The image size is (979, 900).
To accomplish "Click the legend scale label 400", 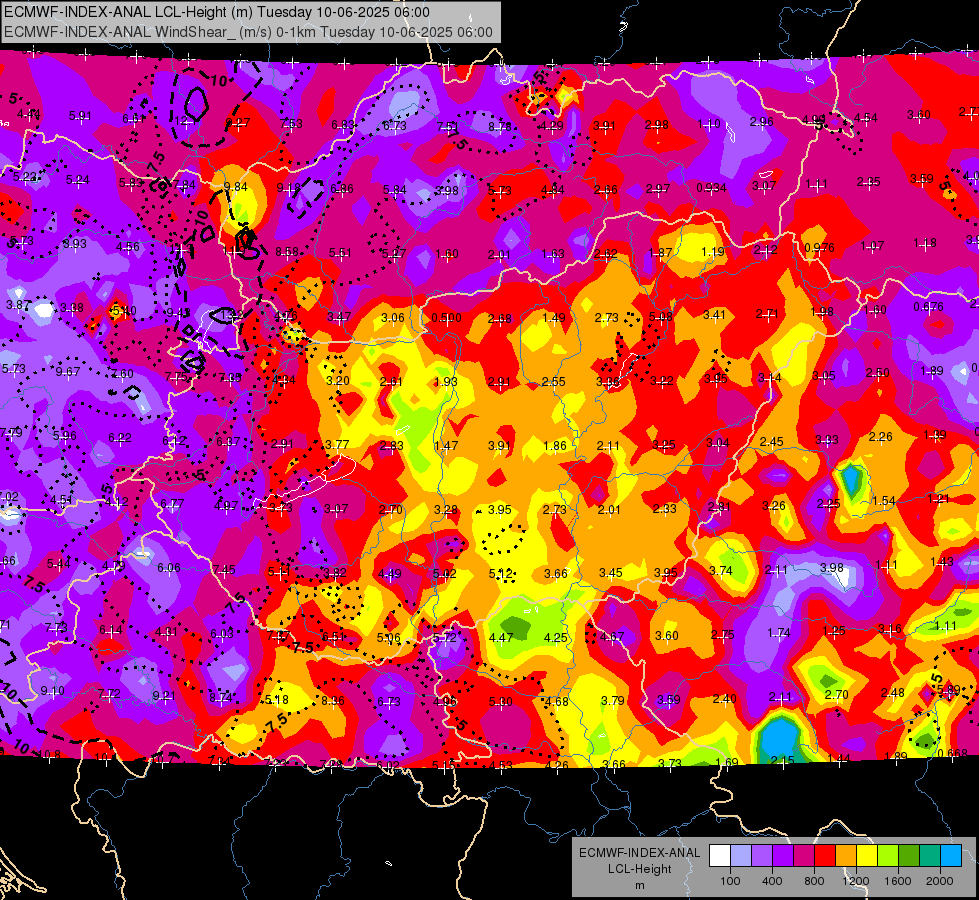I will click(772, 881).
